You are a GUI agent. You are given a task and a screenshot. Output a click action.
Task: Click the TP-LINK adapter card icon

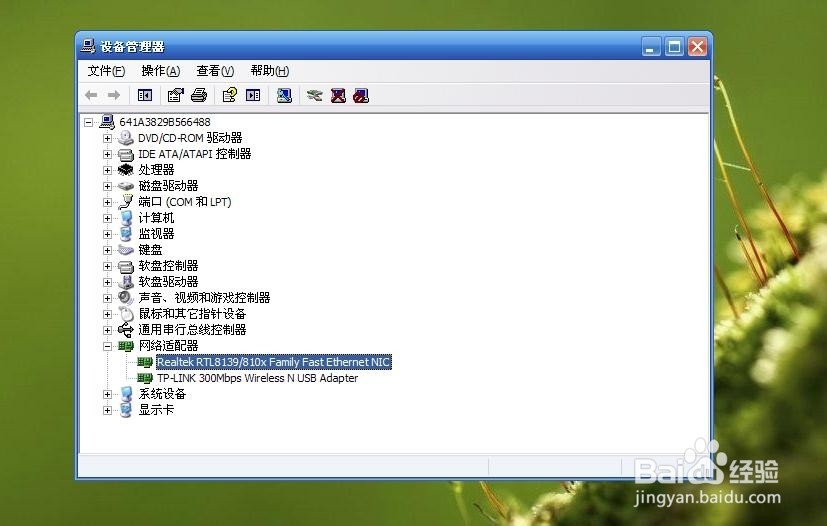[x=145, y=378]
